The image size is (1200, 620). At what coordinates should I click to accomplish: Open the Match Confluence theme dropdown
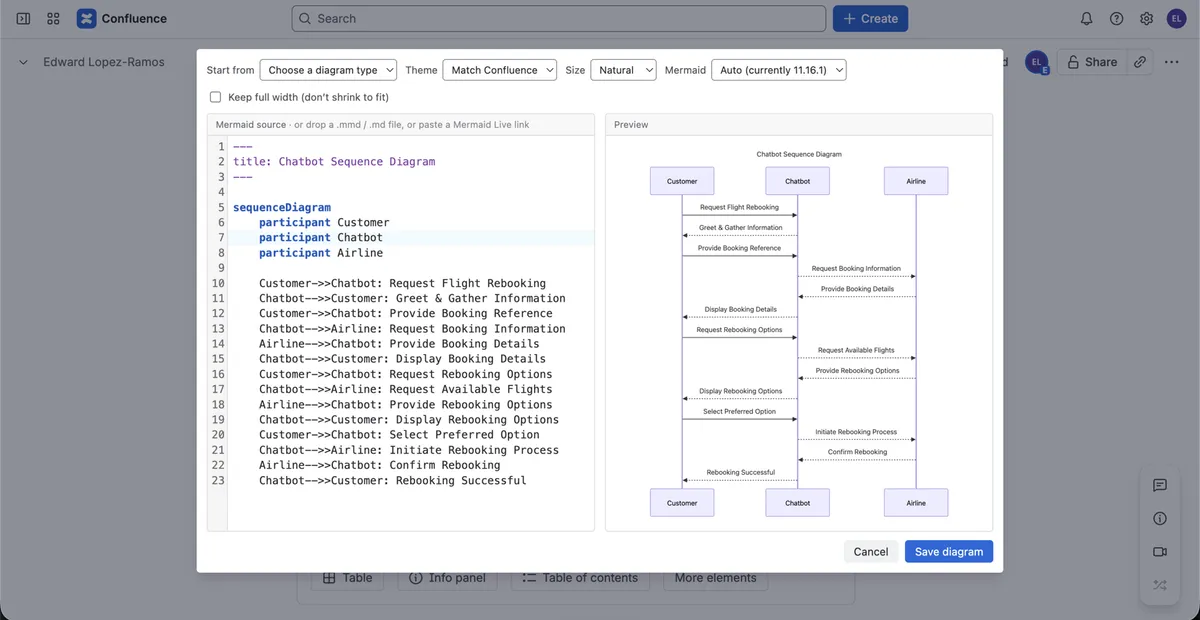point(499,70)
